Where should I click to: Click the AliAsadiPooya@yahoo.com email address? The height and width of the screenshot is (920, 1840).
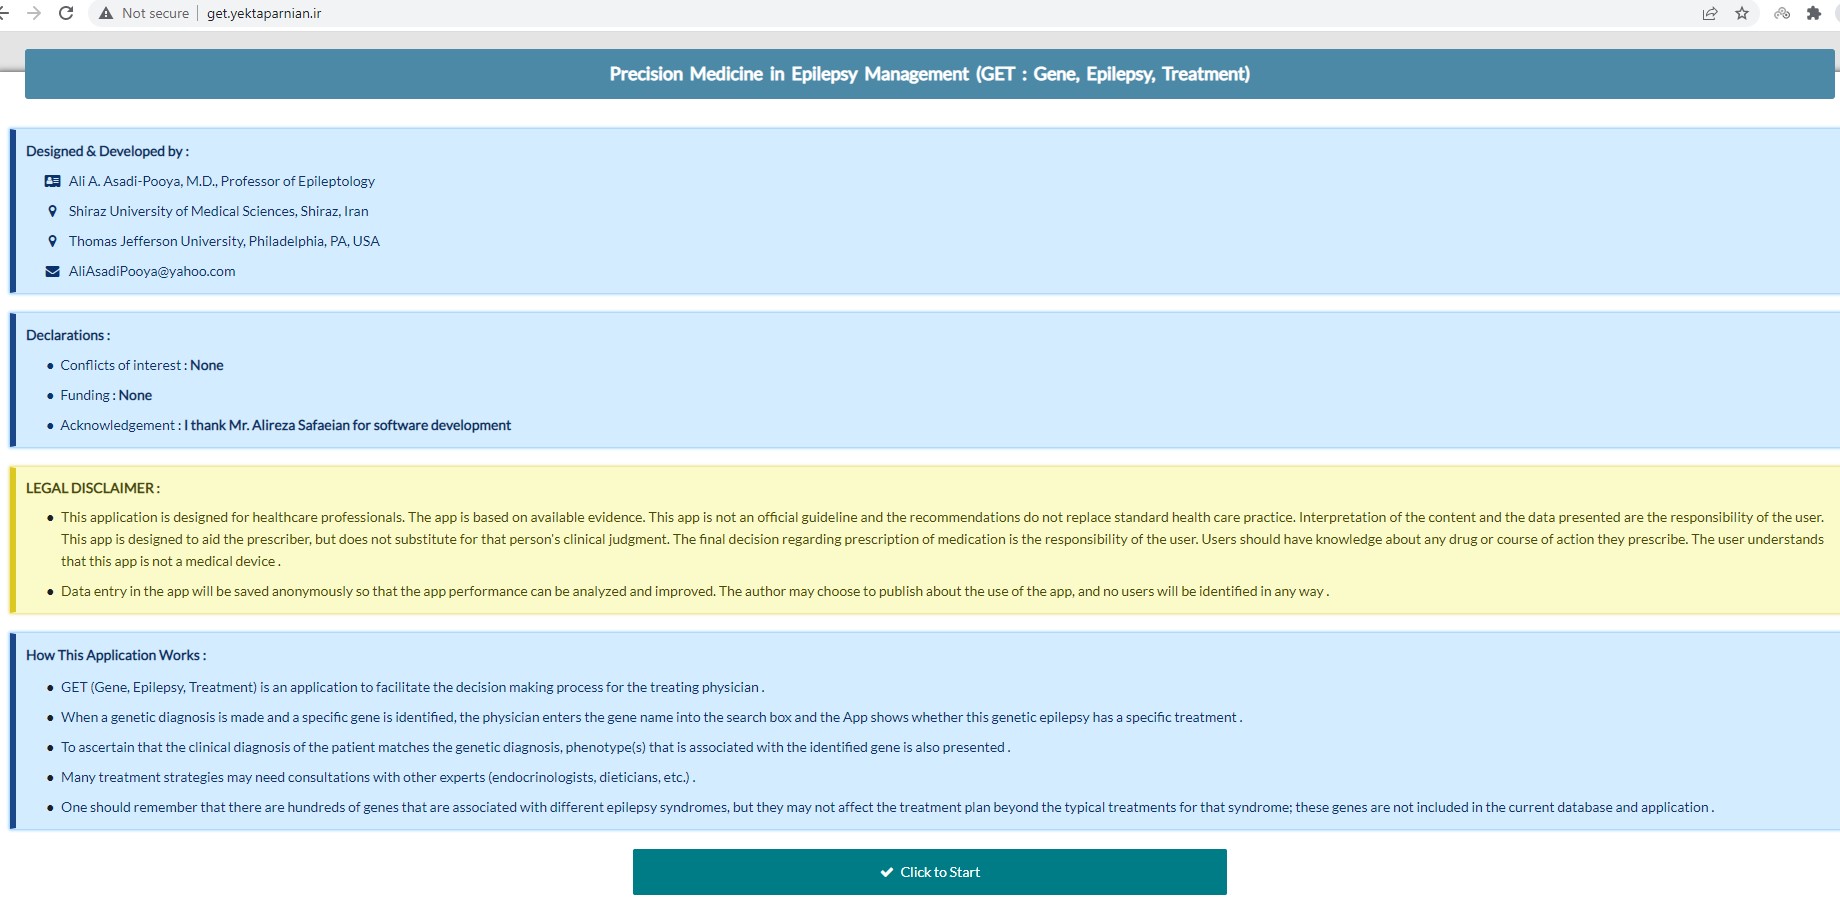[152, 271]
